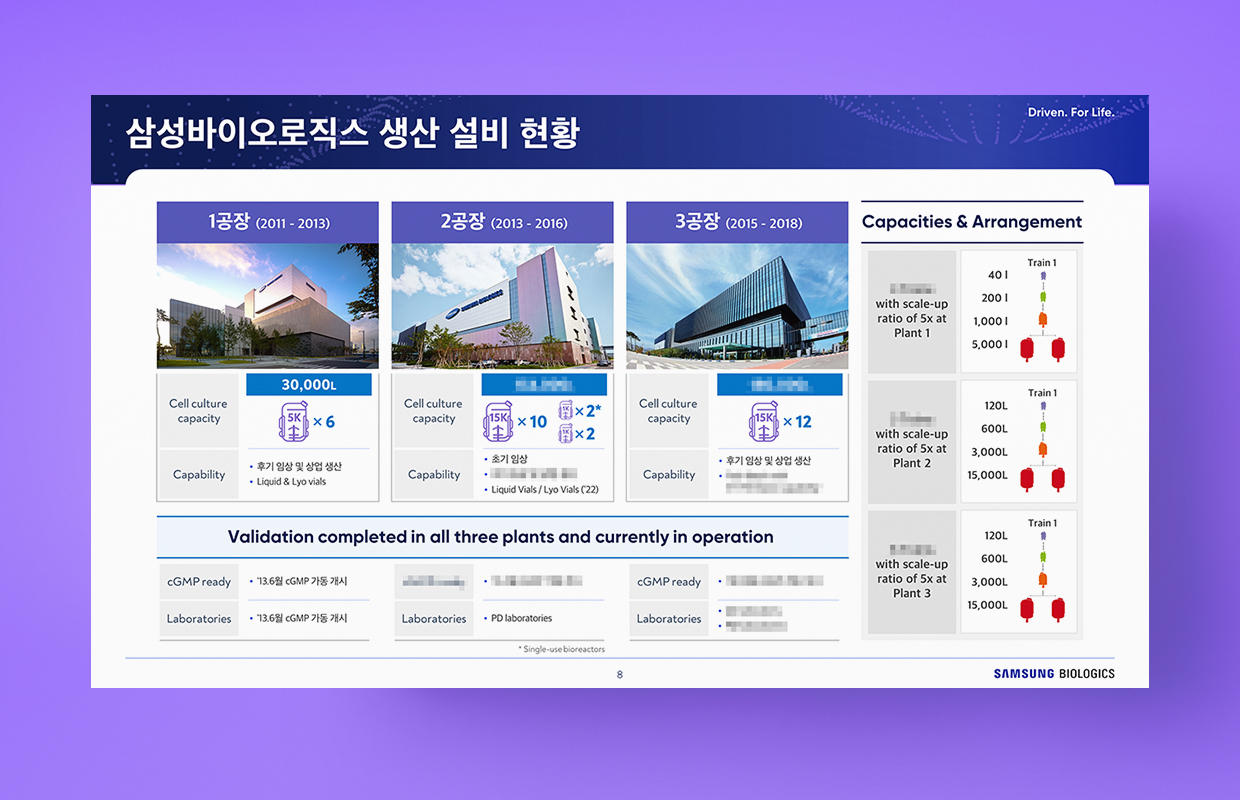This screenshot has width=1240, height=800.
Task: Click the 15K bioreactor icon beside × 10
Action: tap(497, 422)
